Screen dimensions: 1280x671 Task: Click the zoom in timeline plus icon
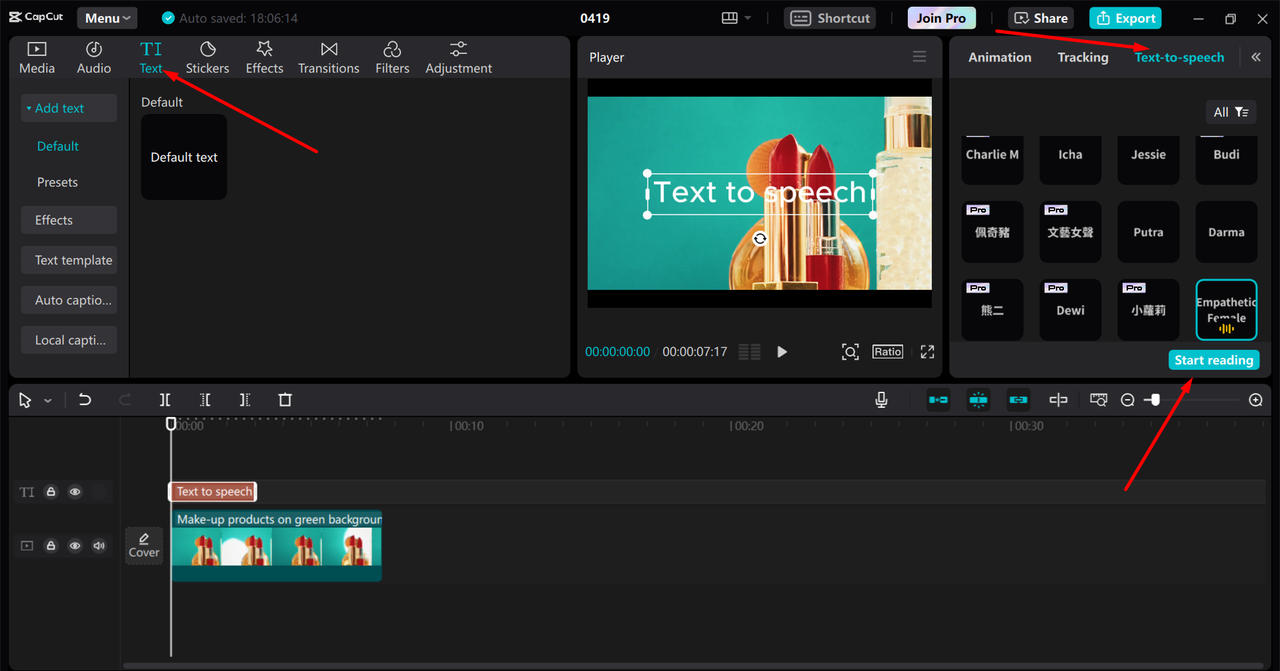[1256, 400]
